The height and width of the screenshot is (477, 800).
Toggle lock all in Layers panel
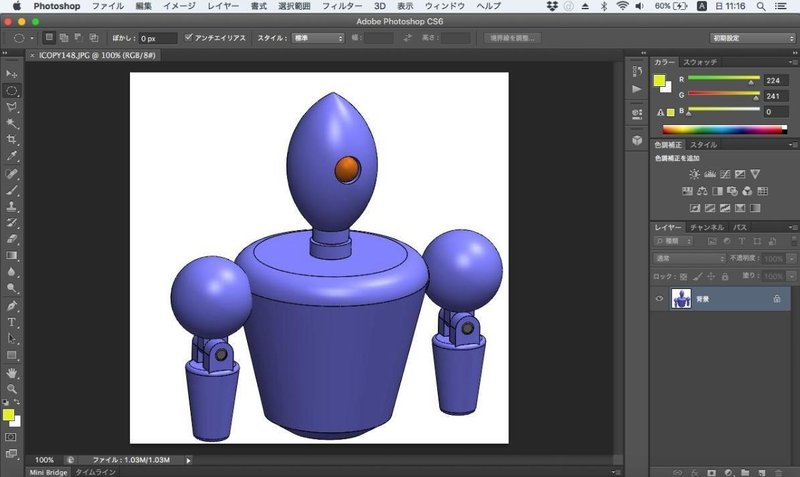pyautogui.click(x=724, y=277)
